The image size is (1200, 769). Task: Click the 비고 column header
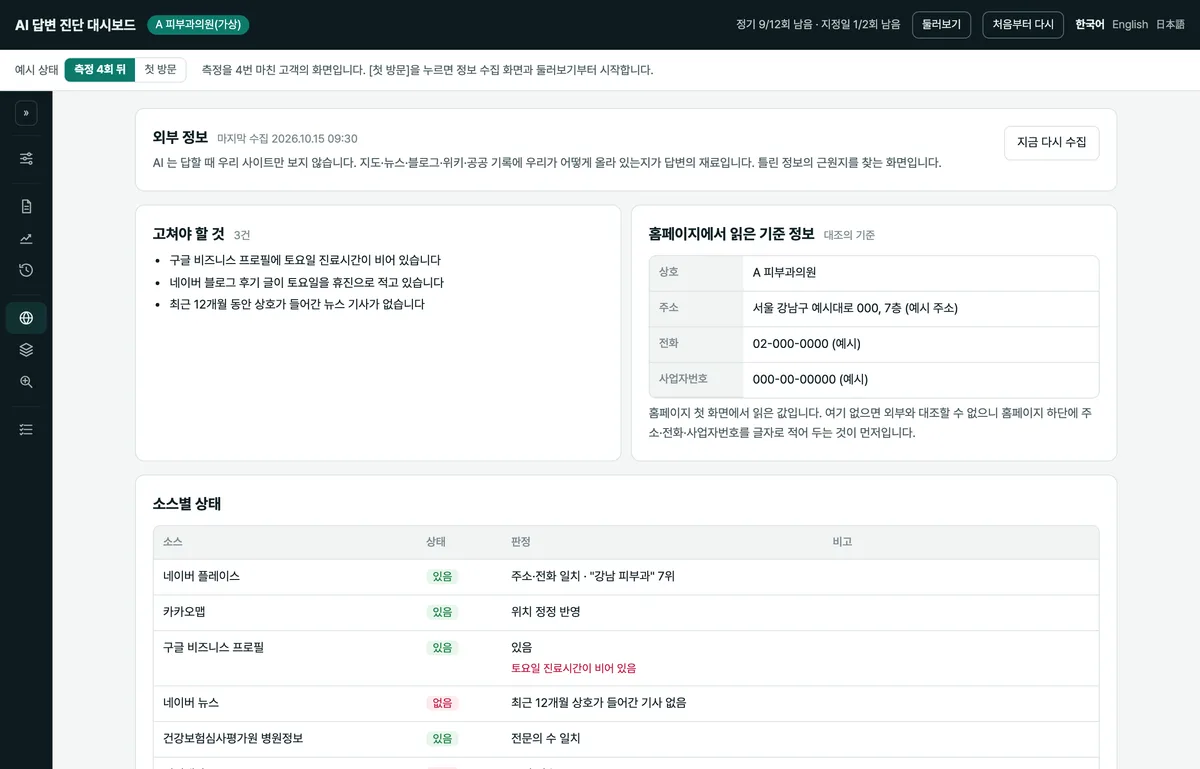pos(843,542)
